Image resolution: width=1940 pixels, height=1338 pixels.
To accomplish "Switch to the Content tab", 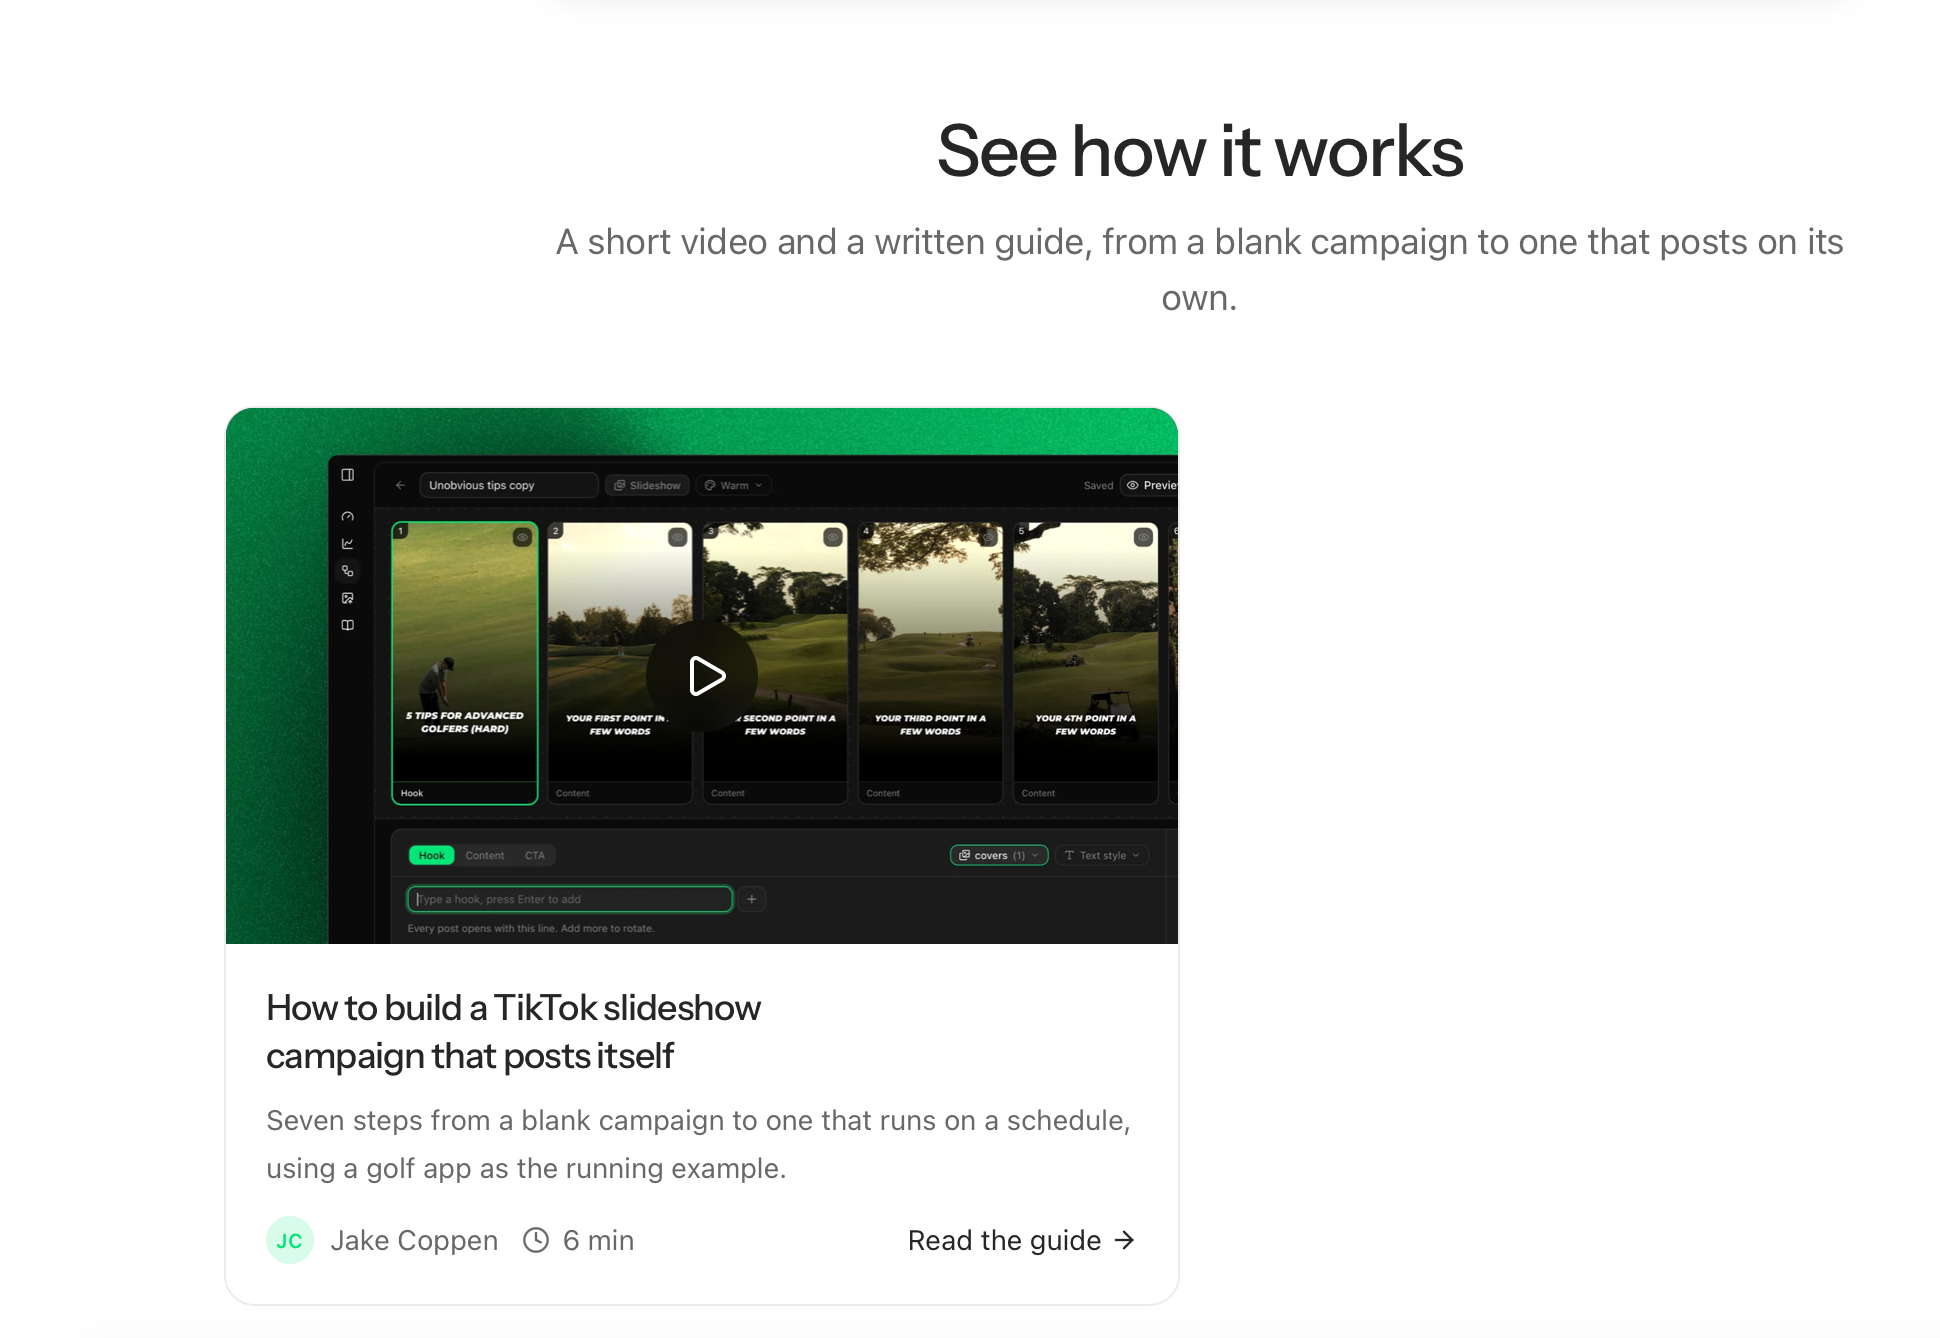I will click(485, 855).
